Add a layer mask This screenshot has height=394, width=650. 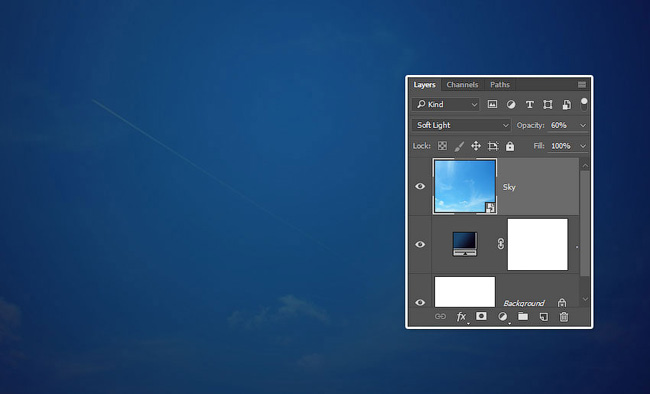click(x=481, y=316)
